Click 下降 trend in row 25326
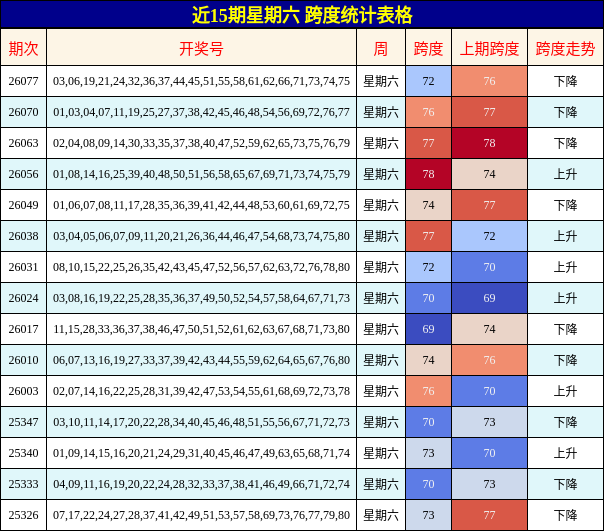Screen dimensions: 604x531 565,515
